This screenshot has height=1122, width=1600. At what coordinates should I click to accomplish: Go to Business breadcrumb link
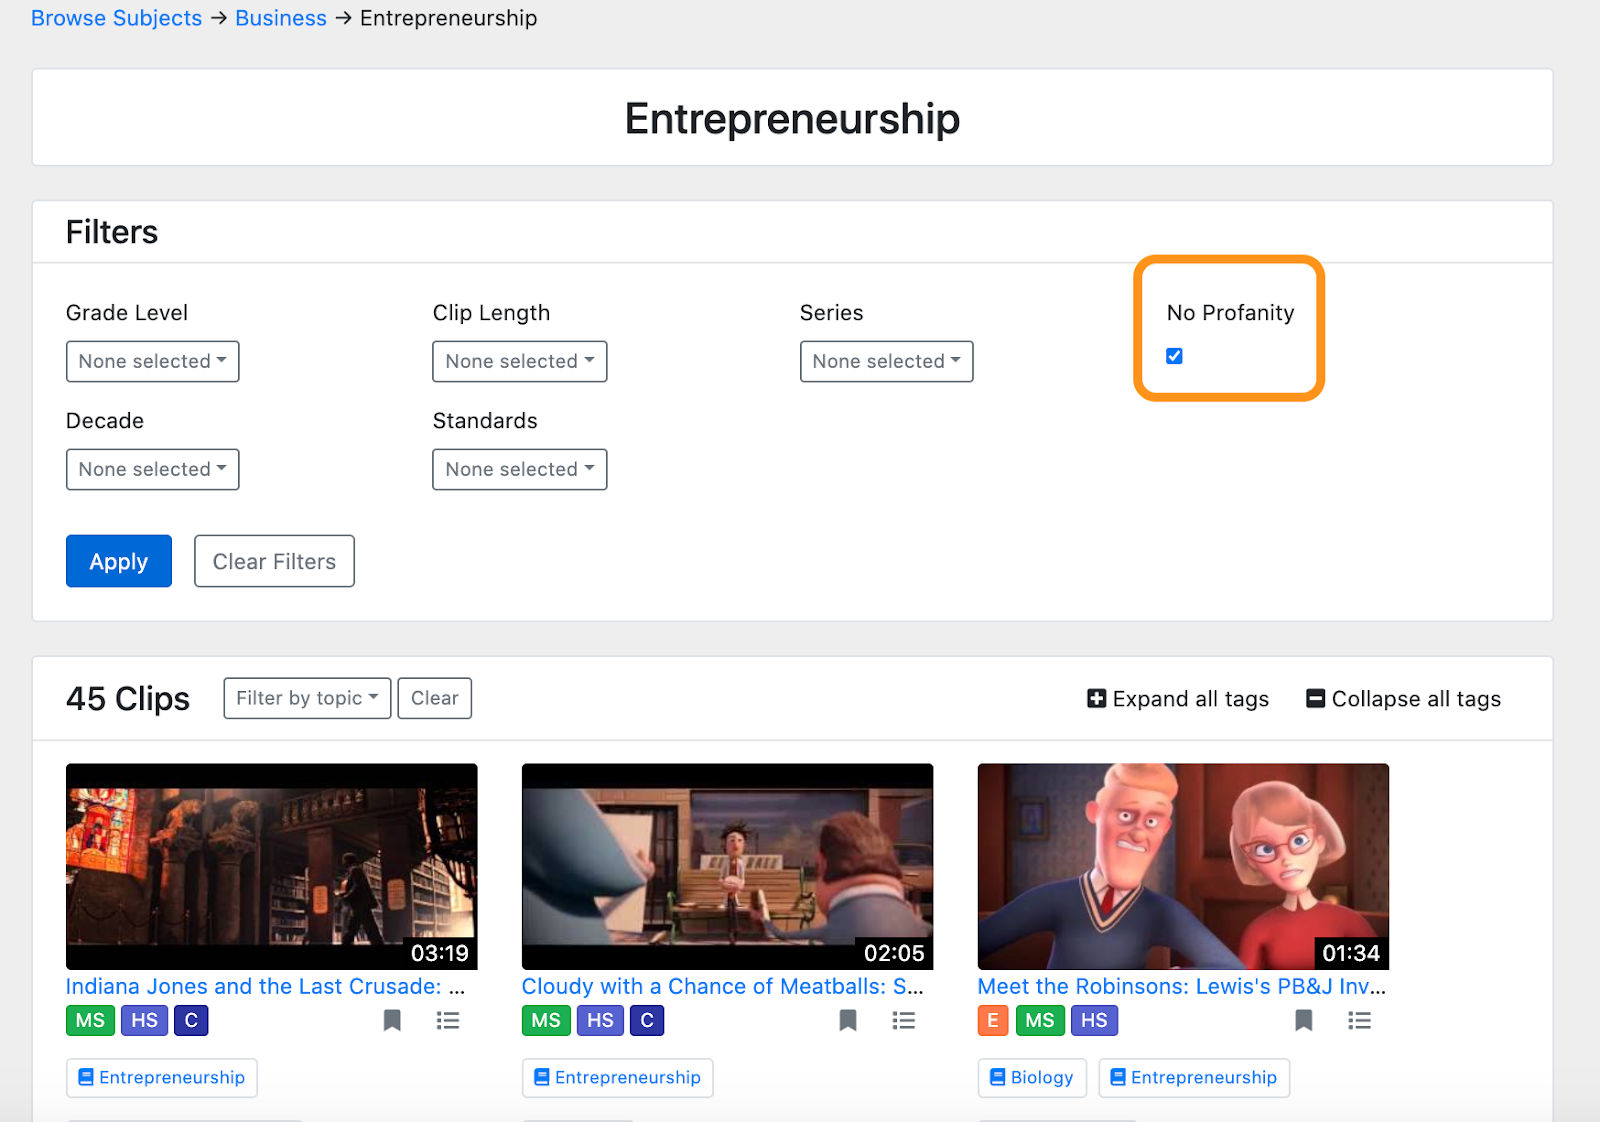(281, 18)
